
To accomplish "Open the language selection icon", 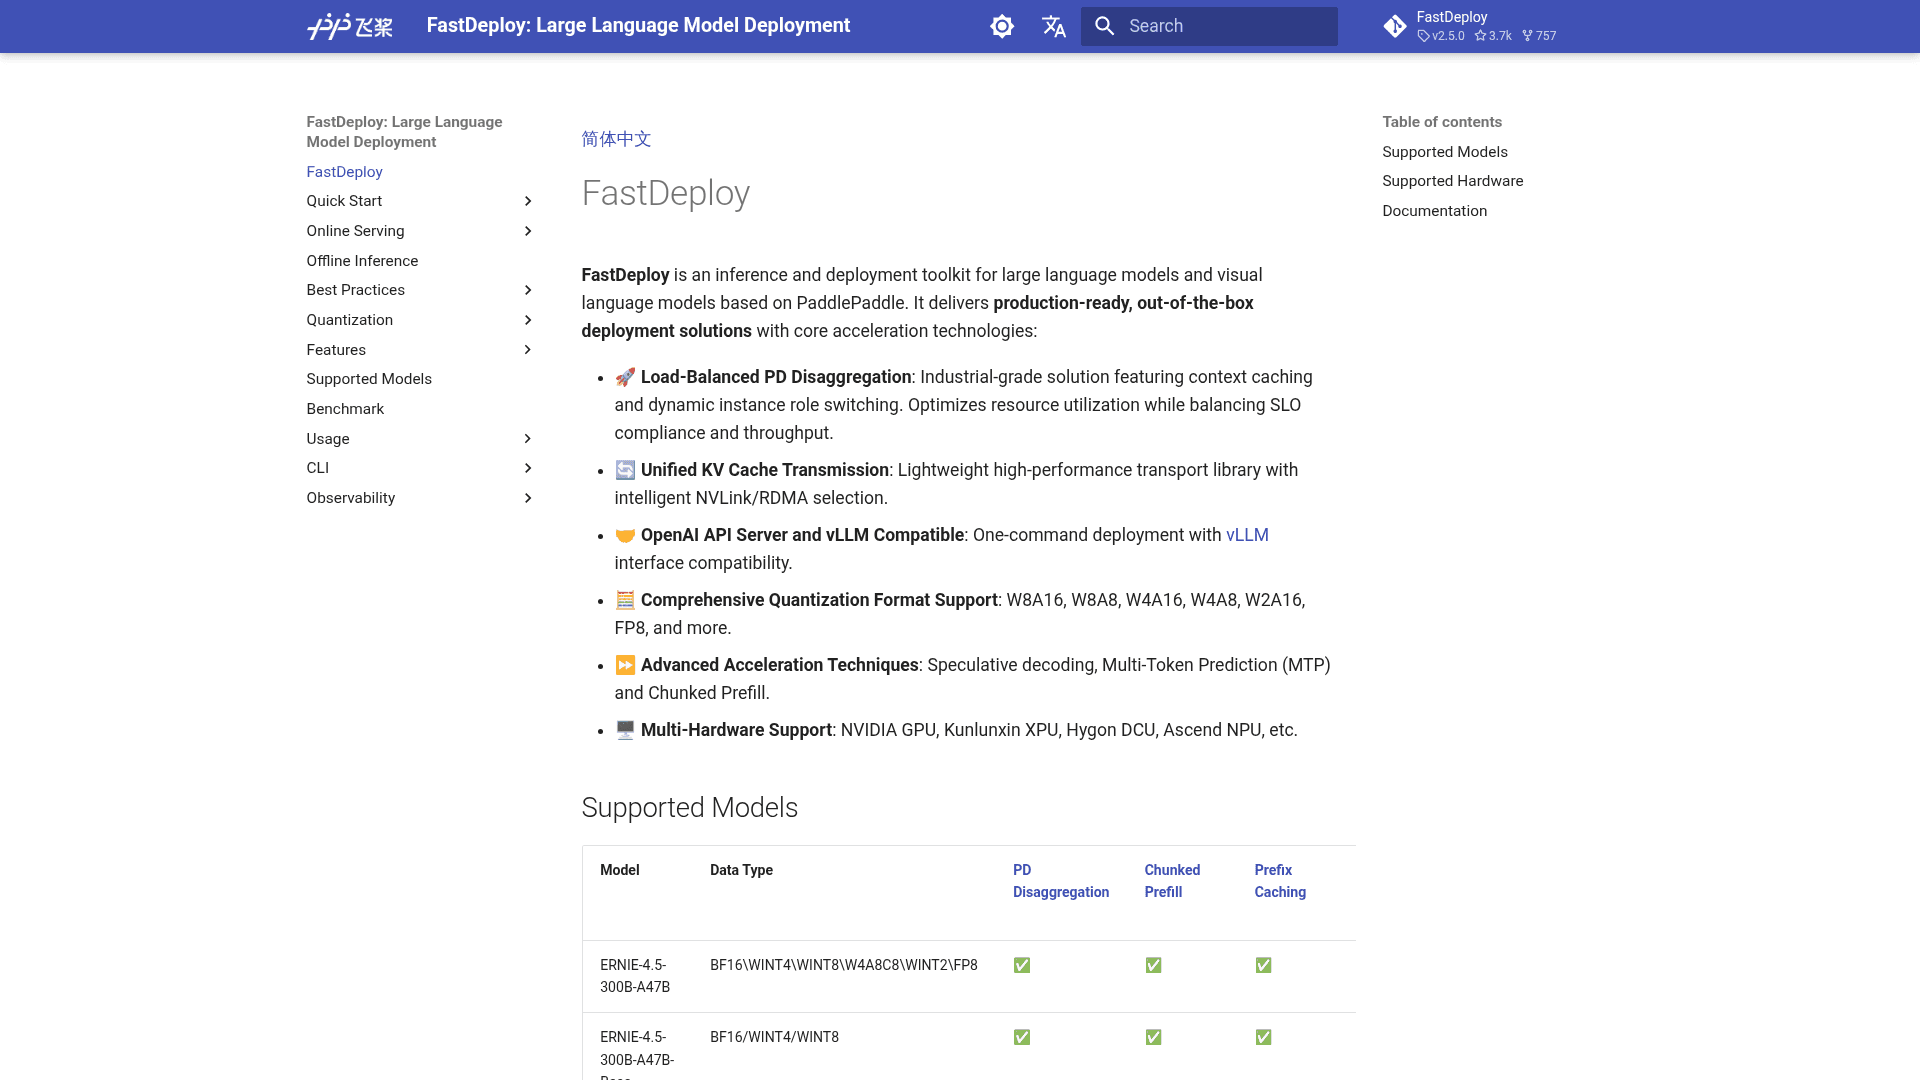I will click(x=1054, y=26).
